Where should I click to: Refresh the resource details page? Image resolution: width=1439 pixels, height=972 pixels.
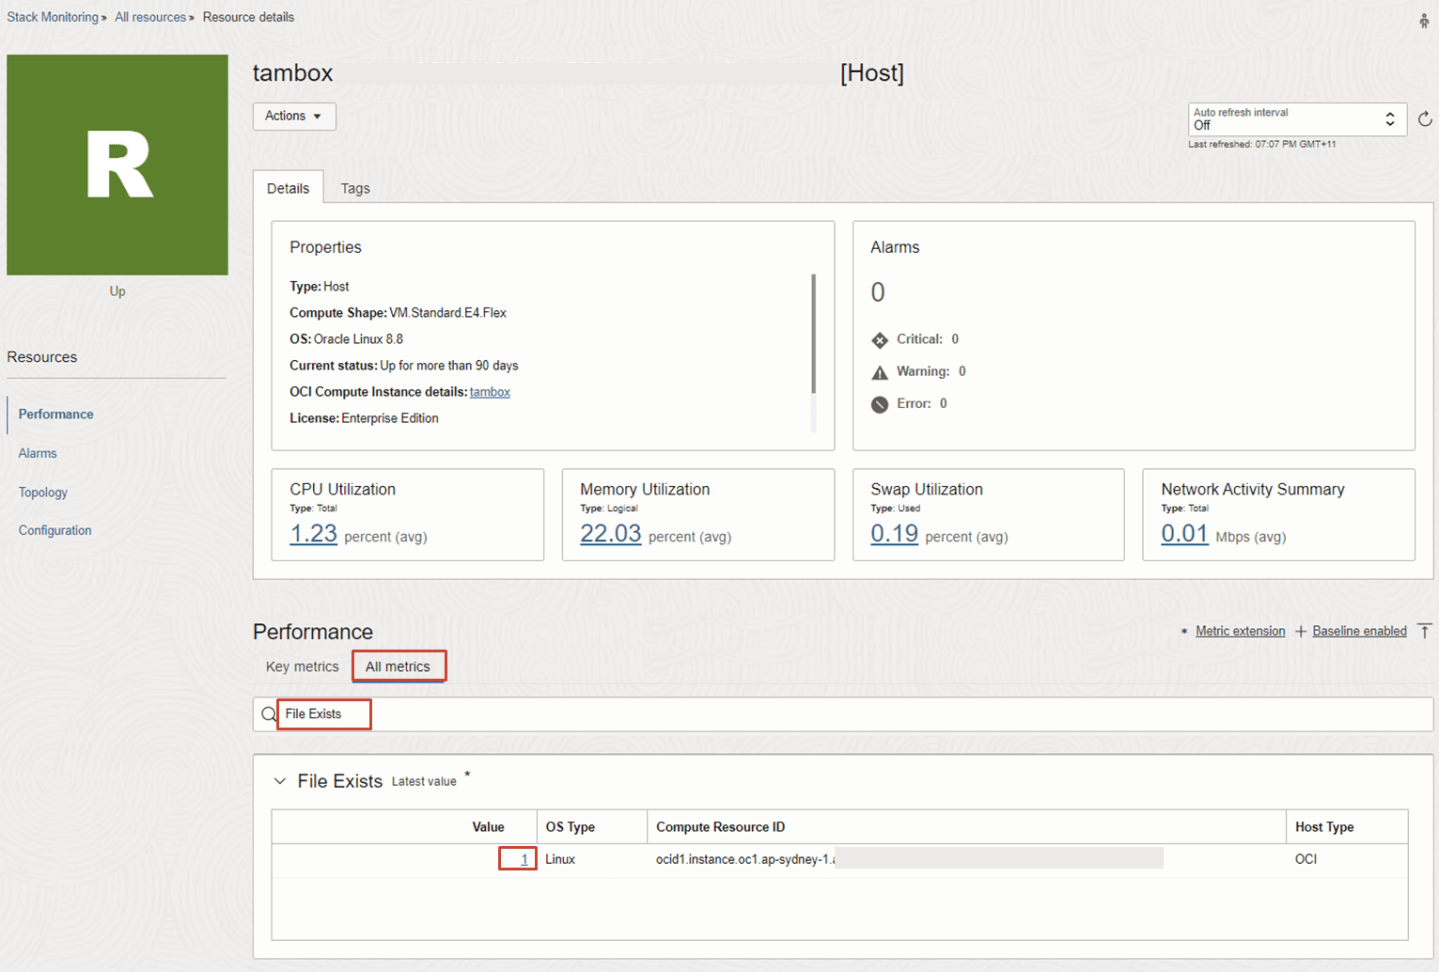point(1424,118)
